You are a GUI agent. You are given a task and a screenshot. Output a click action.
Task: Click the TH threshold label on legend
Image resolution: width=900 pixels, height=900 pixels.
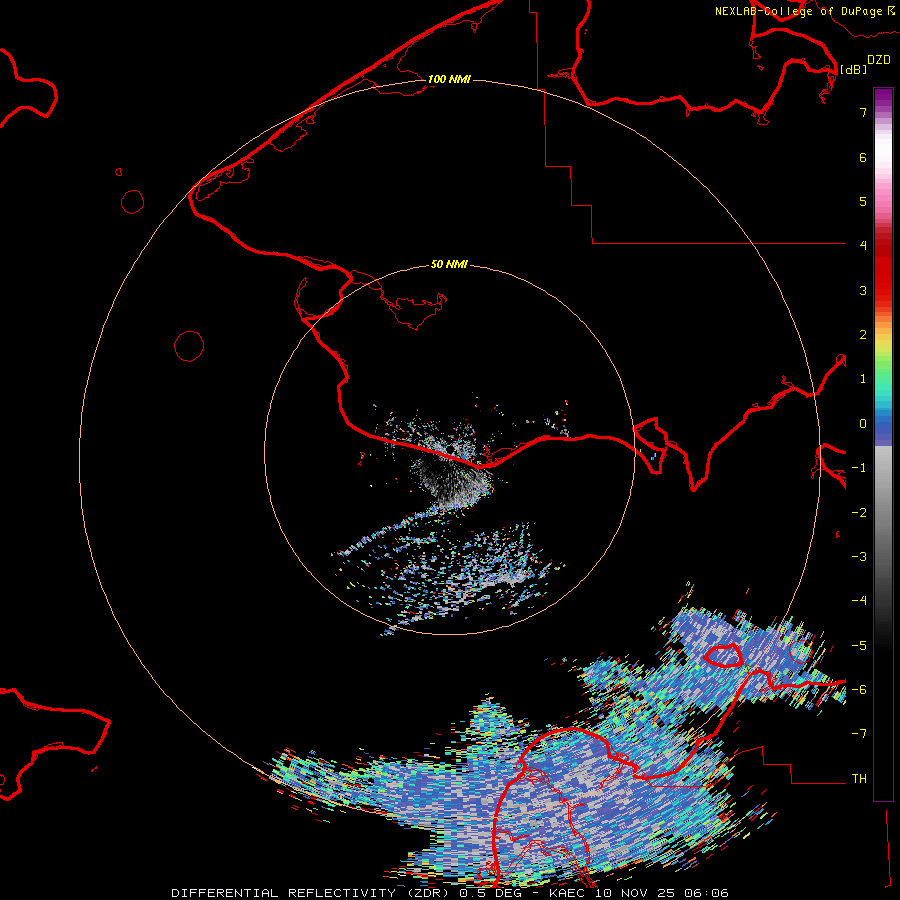(859, 779)
